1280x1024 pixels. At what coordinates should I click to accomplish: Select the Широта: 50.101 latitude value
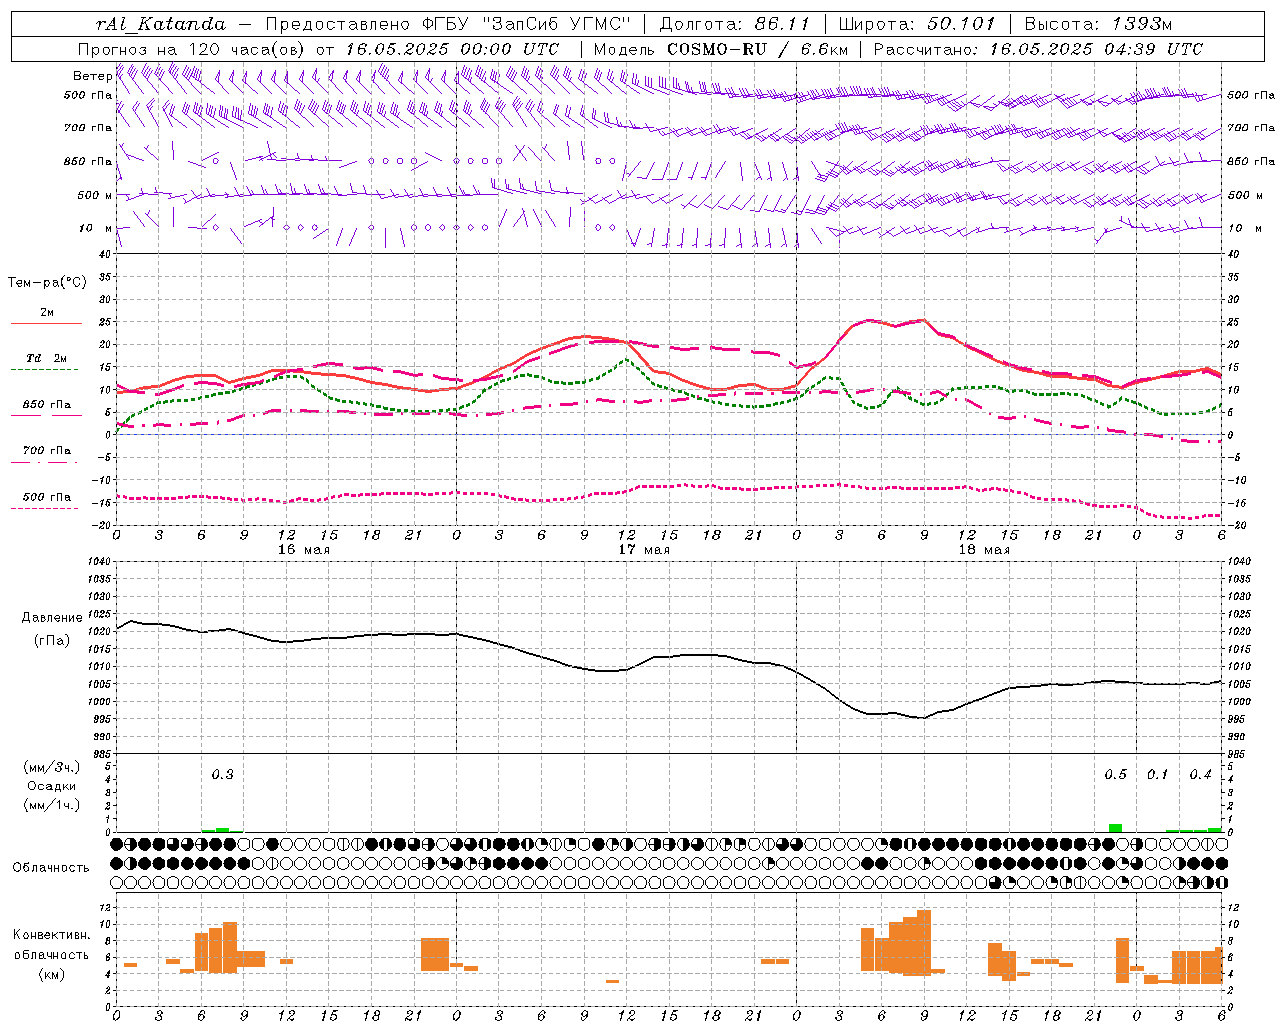(917, 24)
